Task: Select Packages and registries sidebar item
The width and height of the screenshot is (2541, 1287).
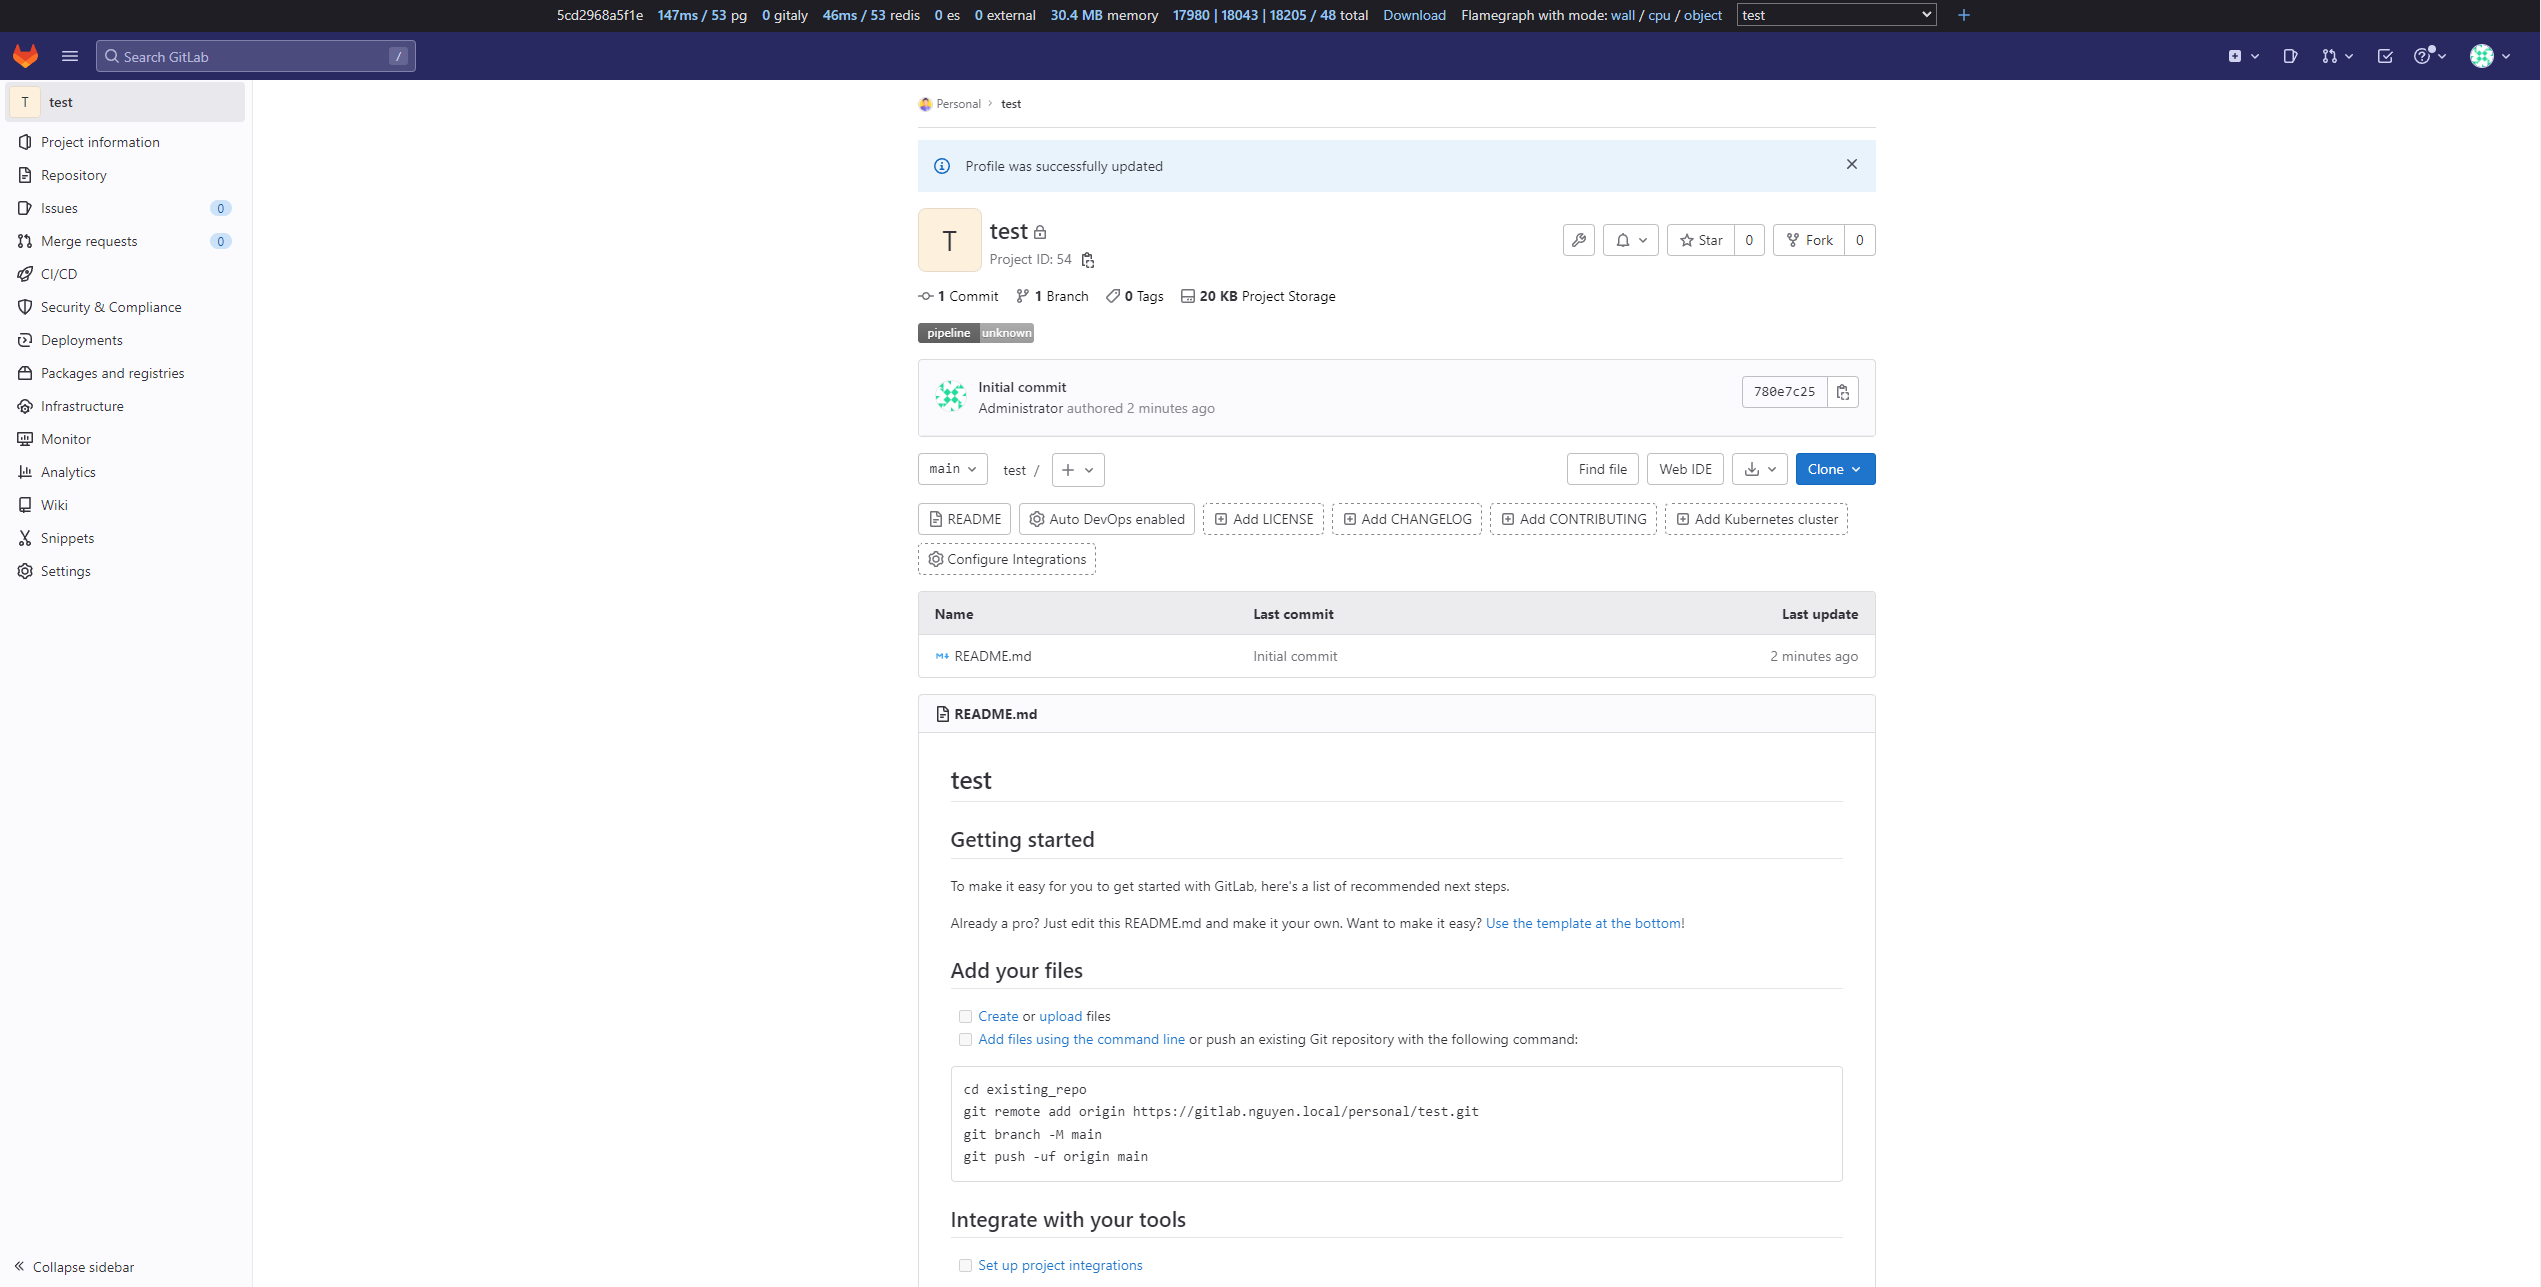Action: click(112, 373)
